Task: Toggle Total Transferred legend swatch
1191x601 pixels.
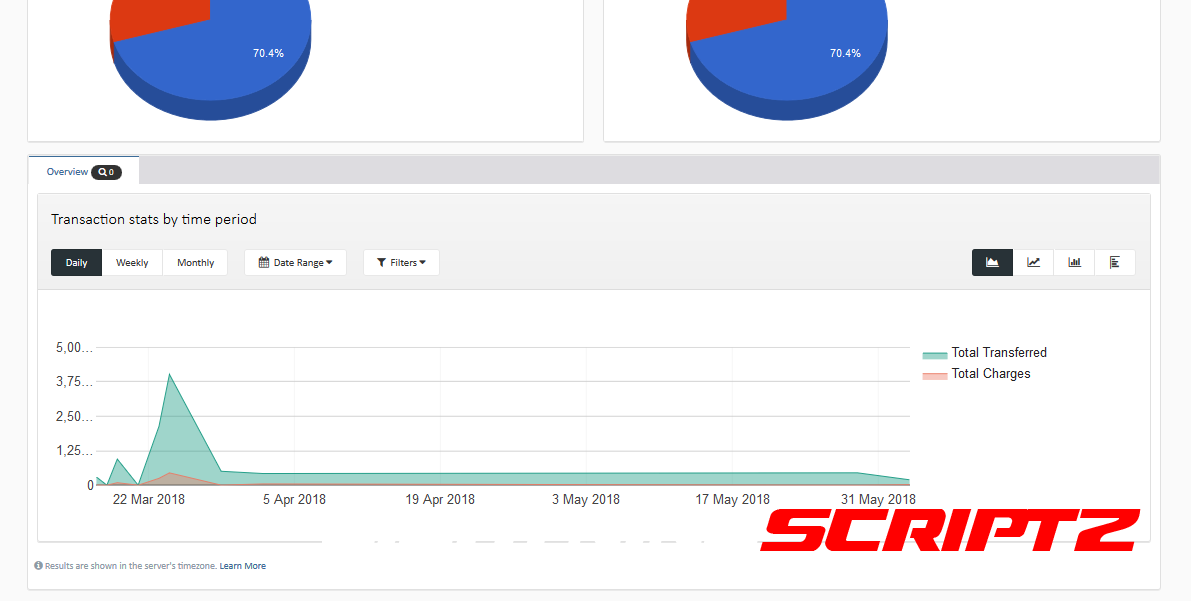Action: tap(934, 354)
